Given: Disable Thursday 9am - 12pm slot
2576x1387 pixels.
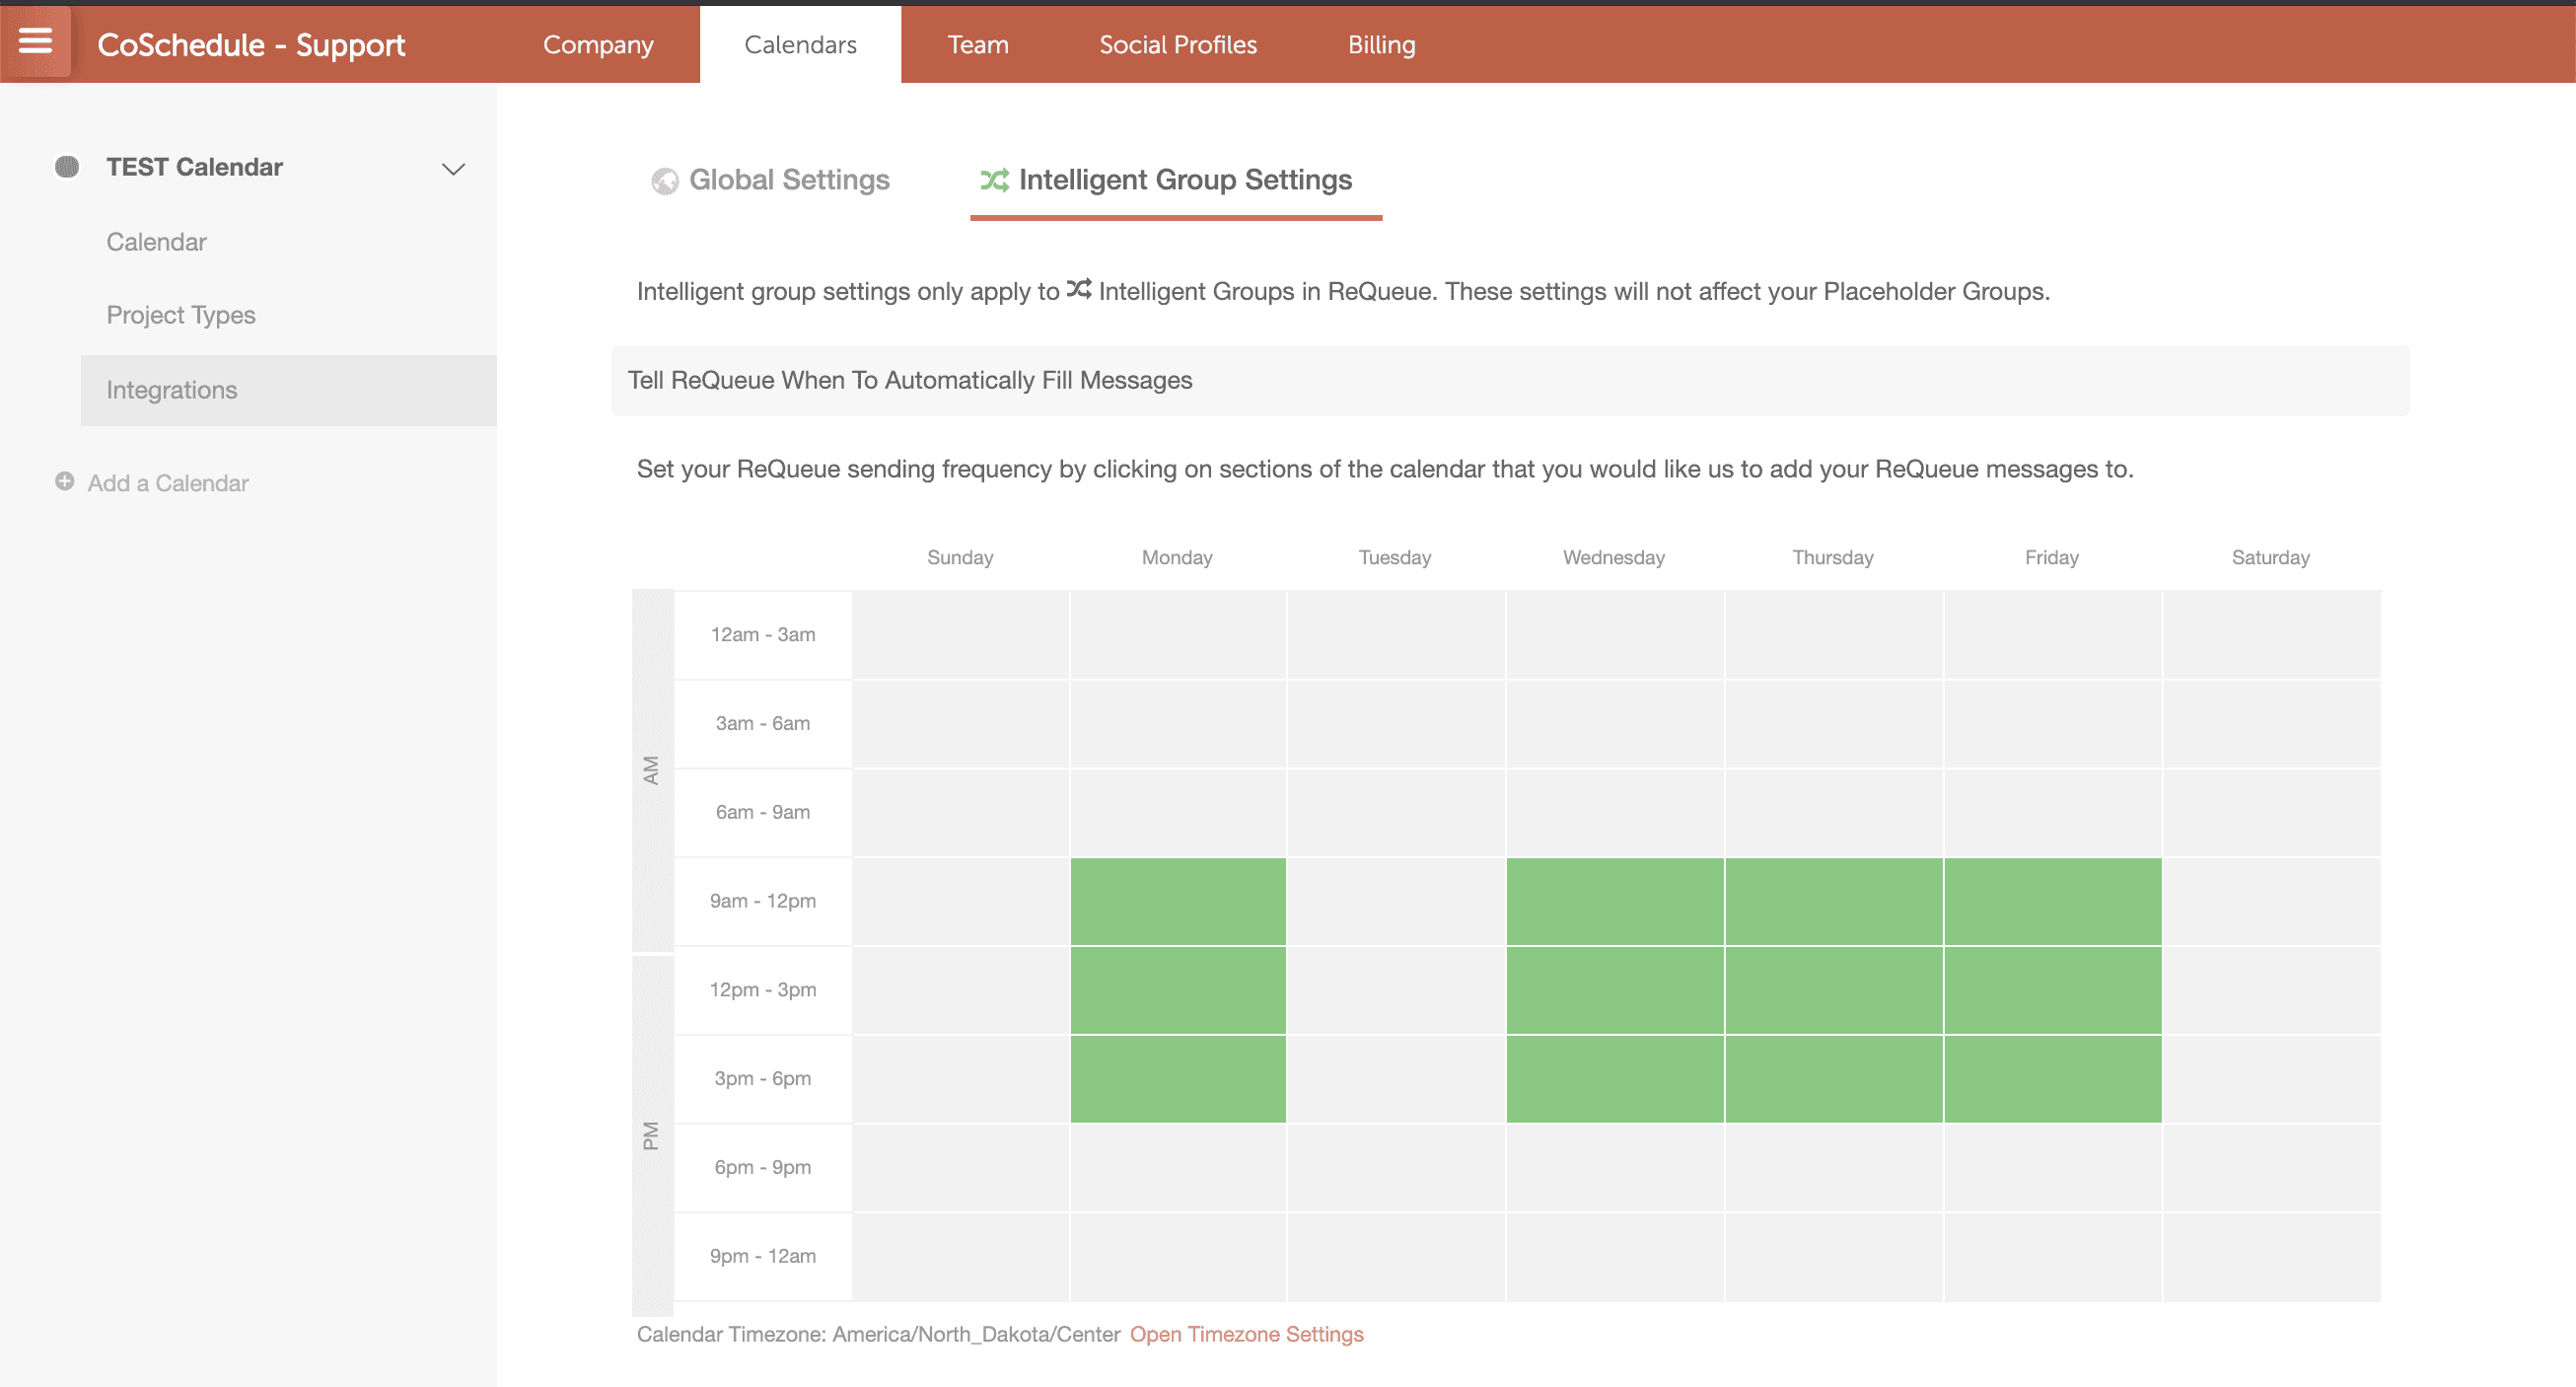Looking at the screenshot, I should pyautogui.click(x=1834, y=901).
